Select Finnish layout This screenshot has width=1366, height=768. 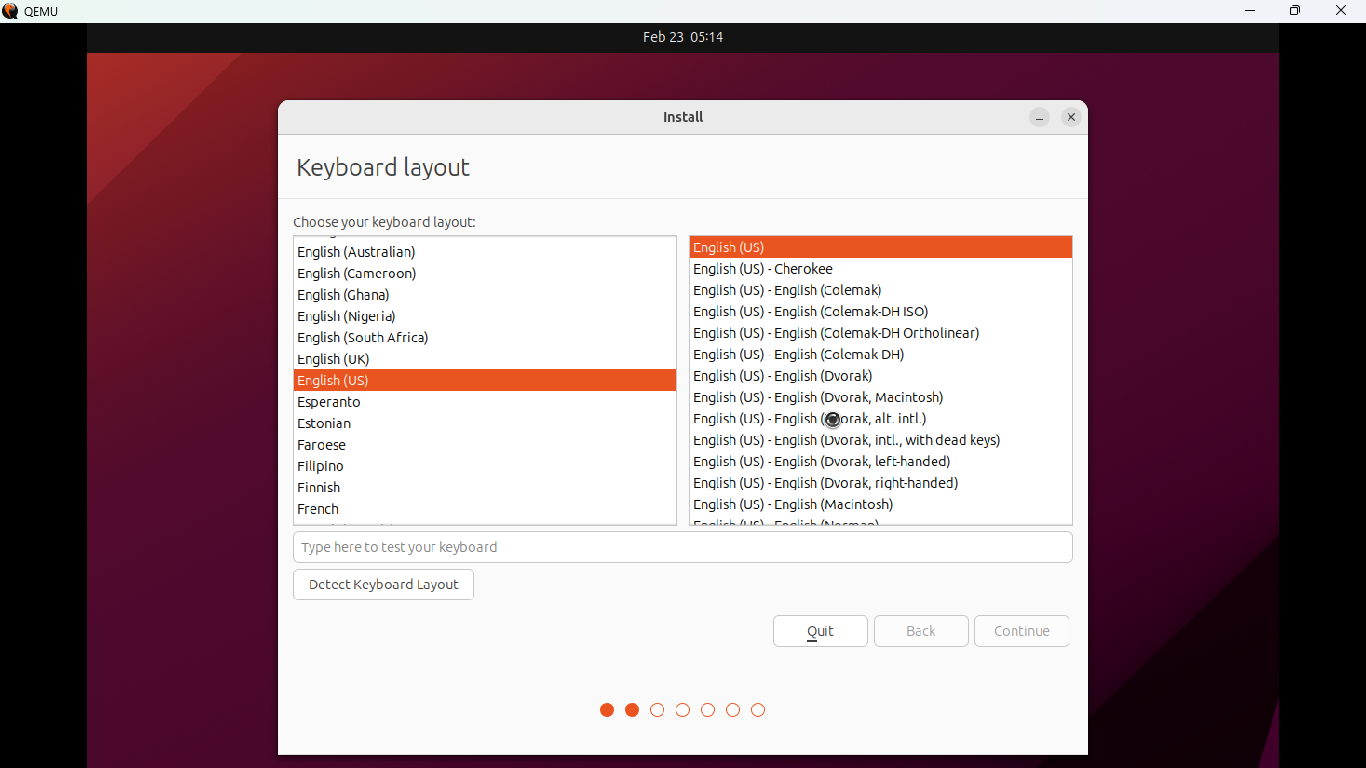[x=485, y=487]
